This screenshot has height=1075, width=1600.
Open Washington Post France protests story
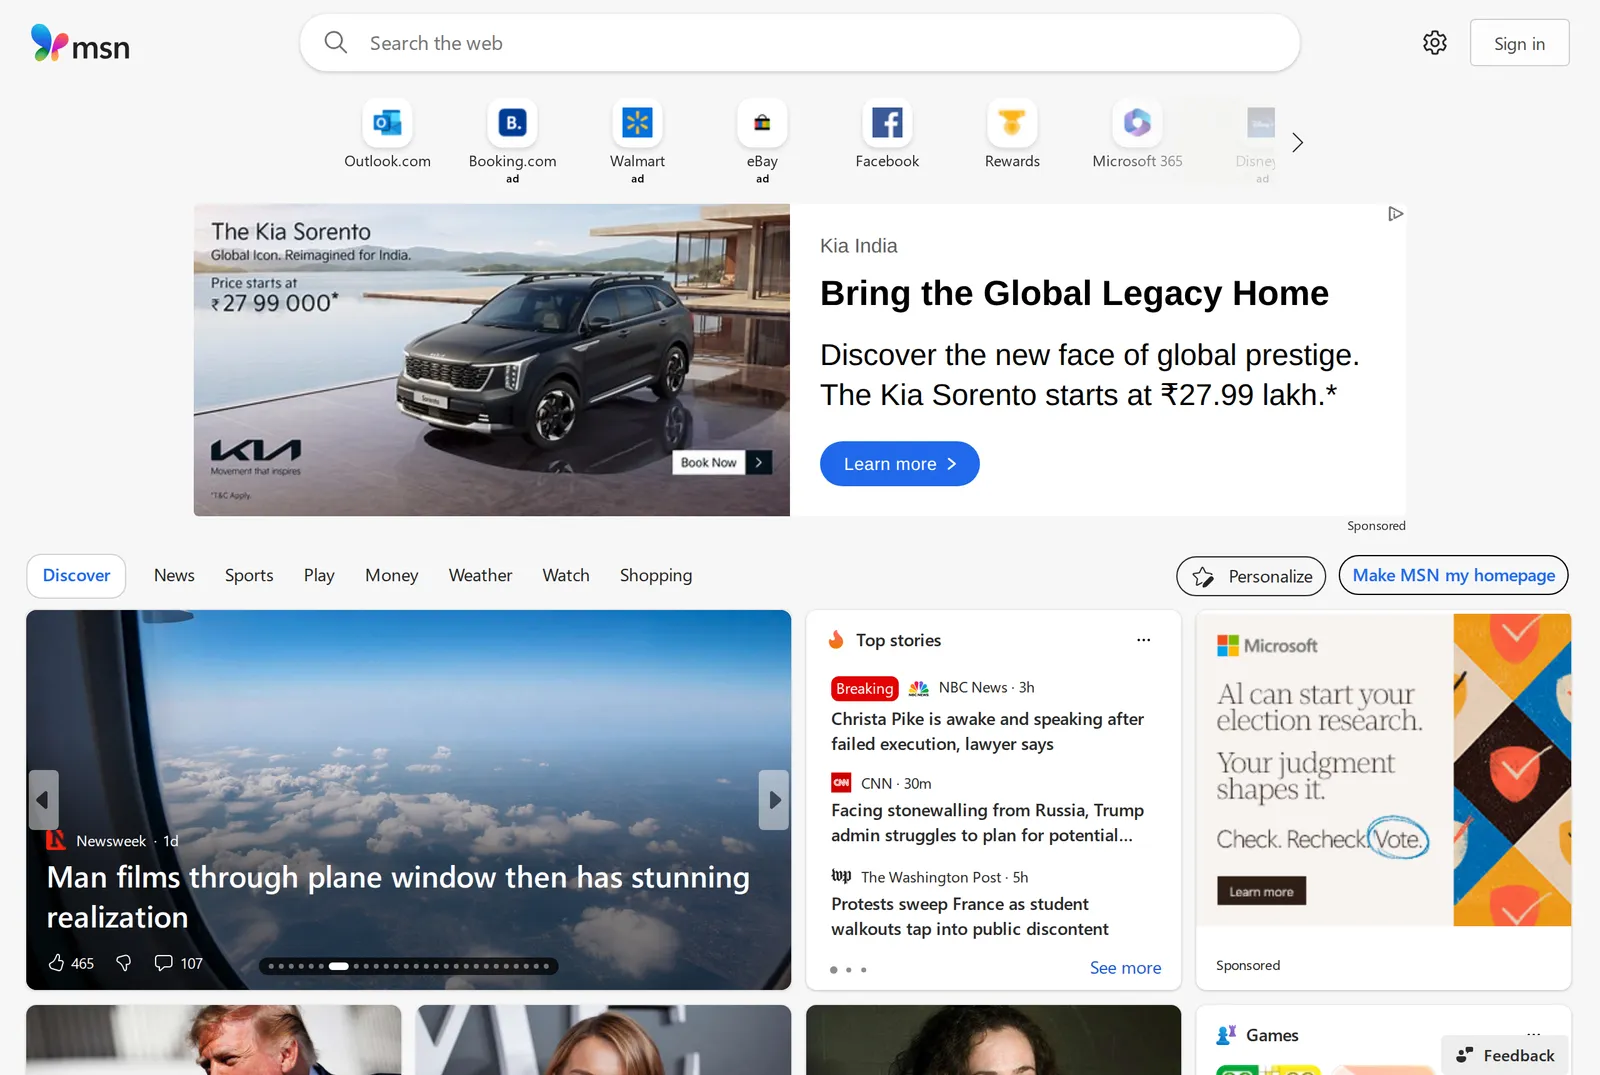click(x=969, y=916)
